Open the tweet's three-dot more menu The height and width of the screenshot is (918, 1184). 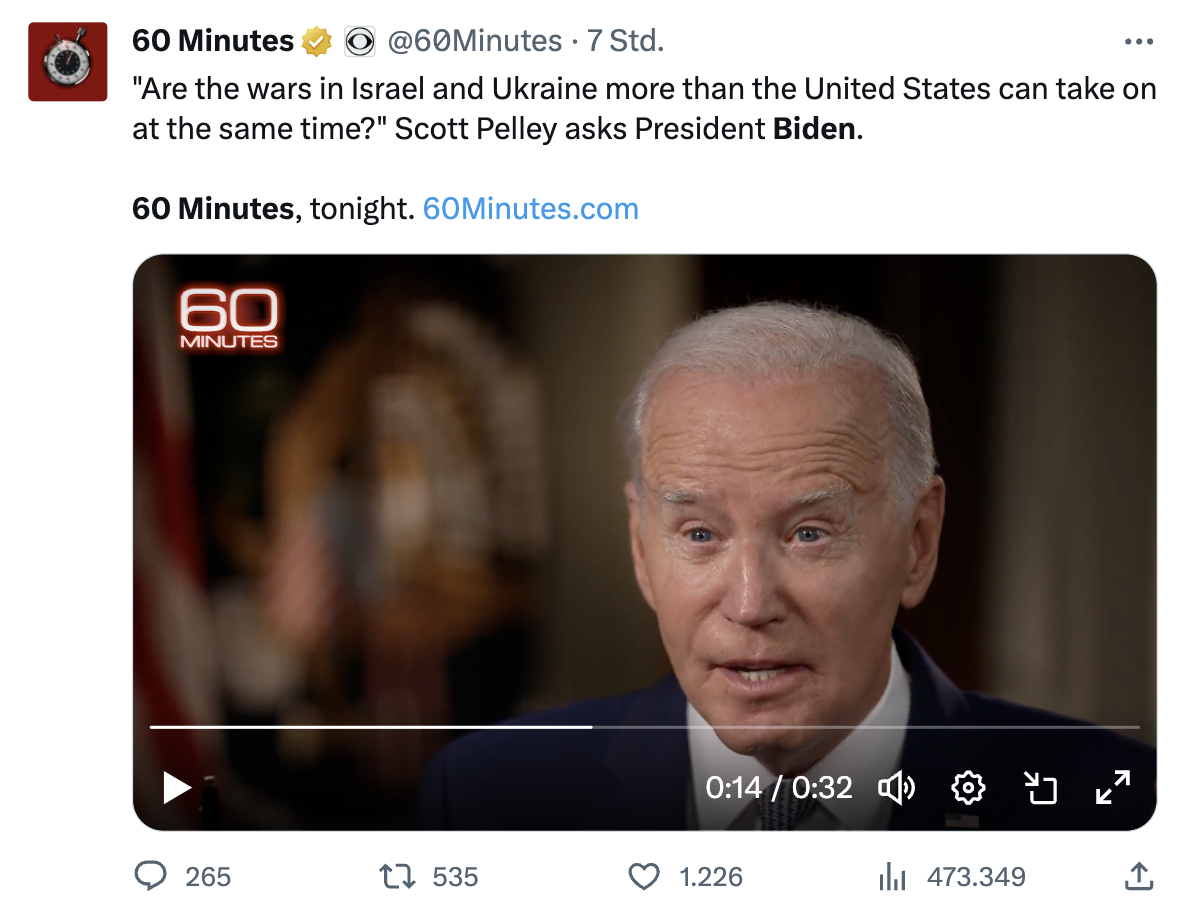coord(1139,42)
